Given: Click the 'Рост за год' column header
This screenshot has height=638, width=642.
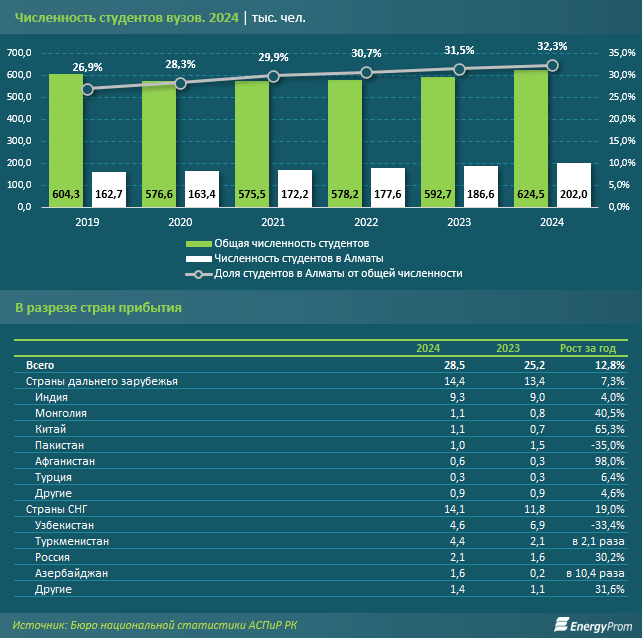Looking at the screenshot, I should [x=592, y=348].
